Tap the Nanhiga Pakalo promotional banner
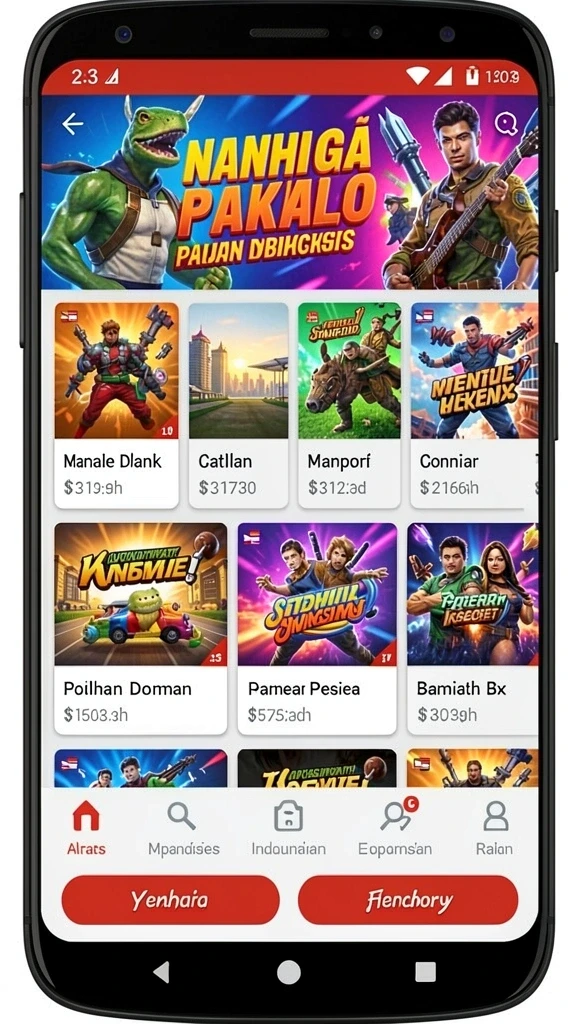The image size is (576, 1024). pos(289,192)
